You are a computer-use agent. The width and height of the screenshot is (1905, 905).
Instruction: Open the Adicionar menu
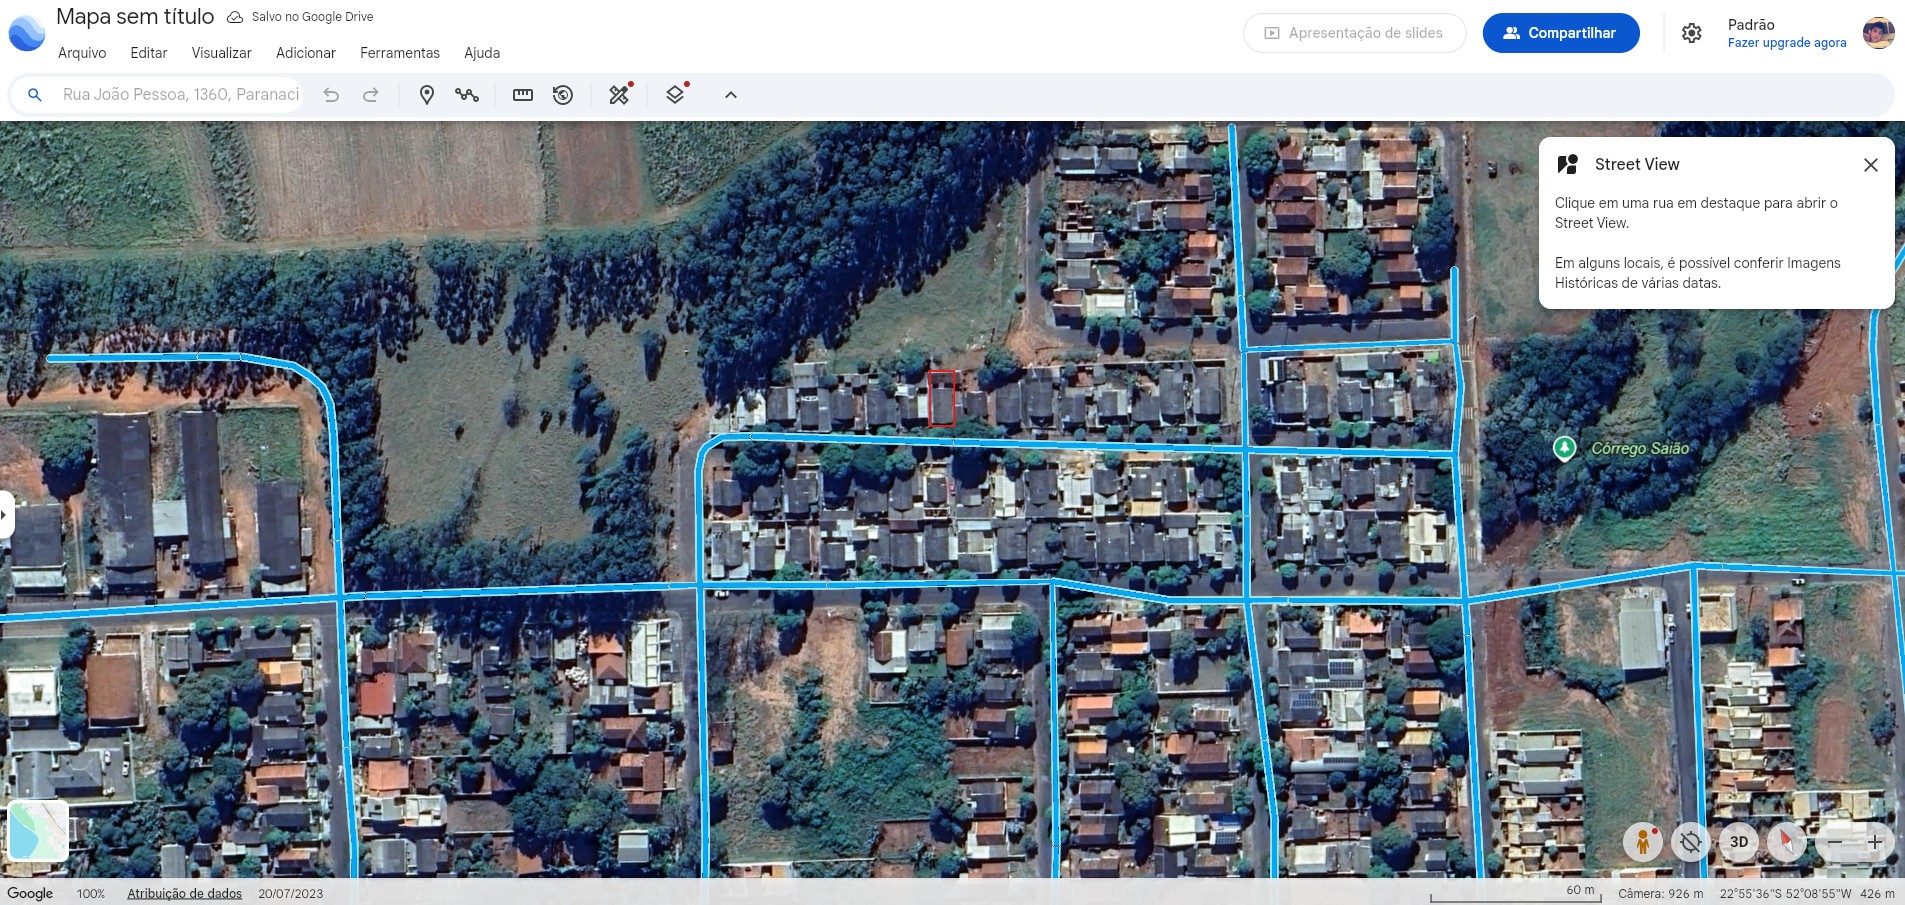tap(305, 53)
